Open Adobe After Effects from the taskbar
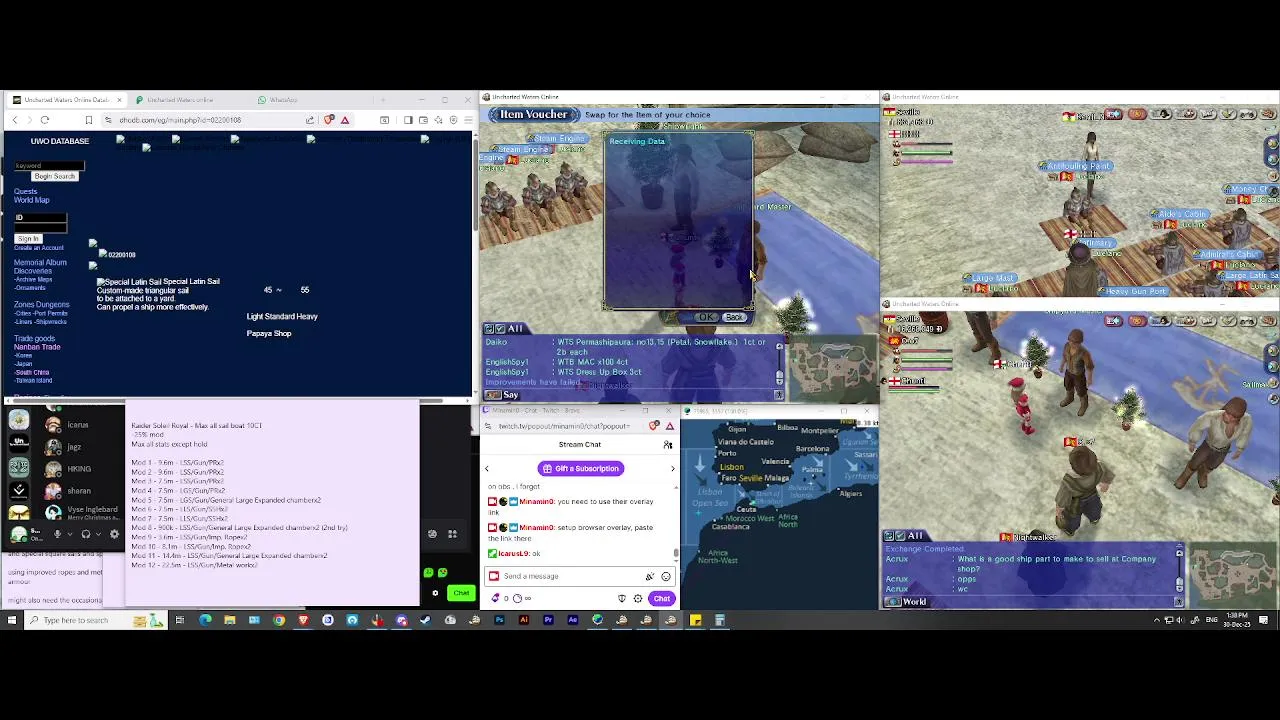 point(573,620)
